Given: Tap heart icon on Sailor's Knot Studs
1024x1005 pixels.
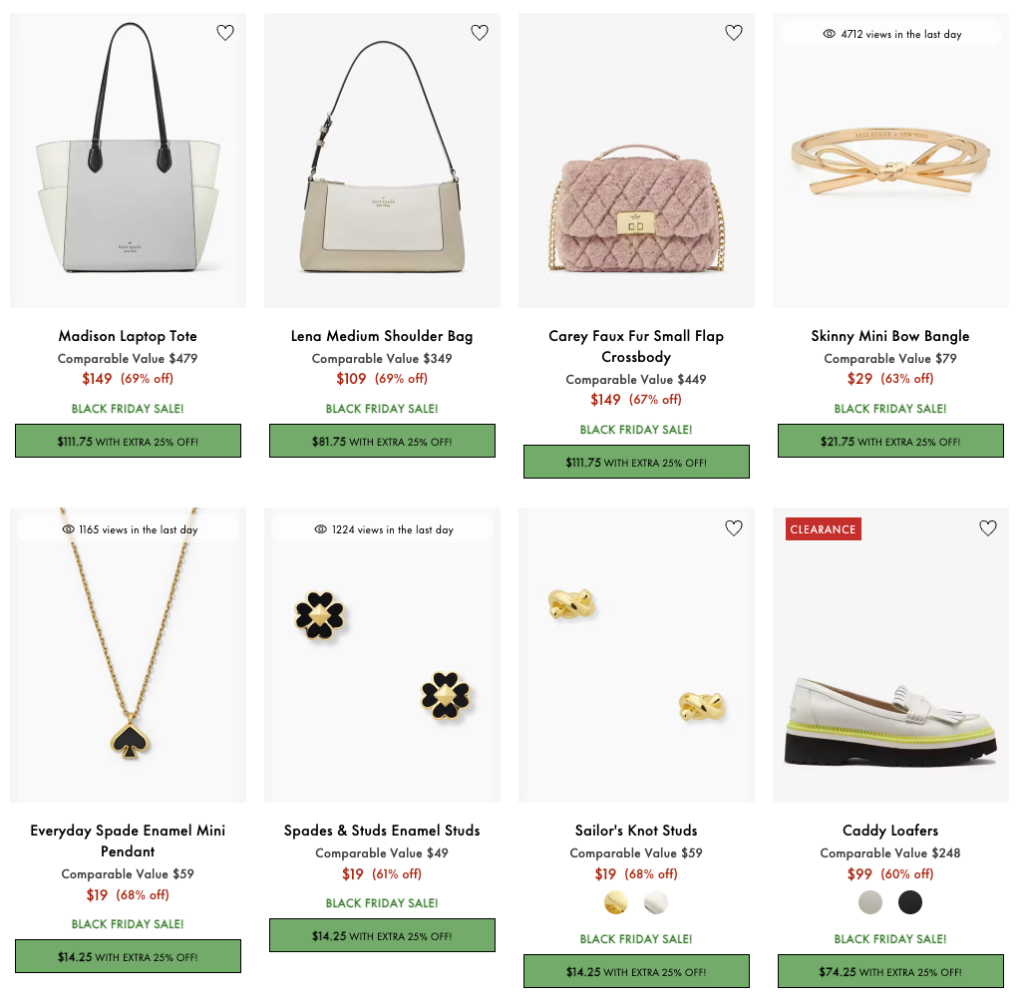Looking at the screenshot, I should (x=733, y=528).
